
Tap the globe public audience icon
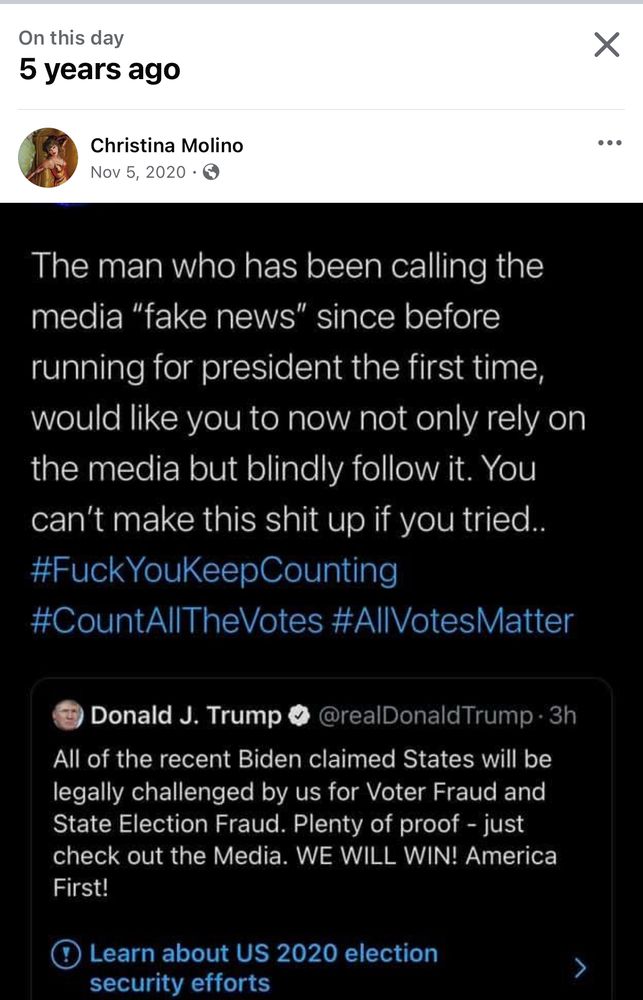tap(211, 172)
